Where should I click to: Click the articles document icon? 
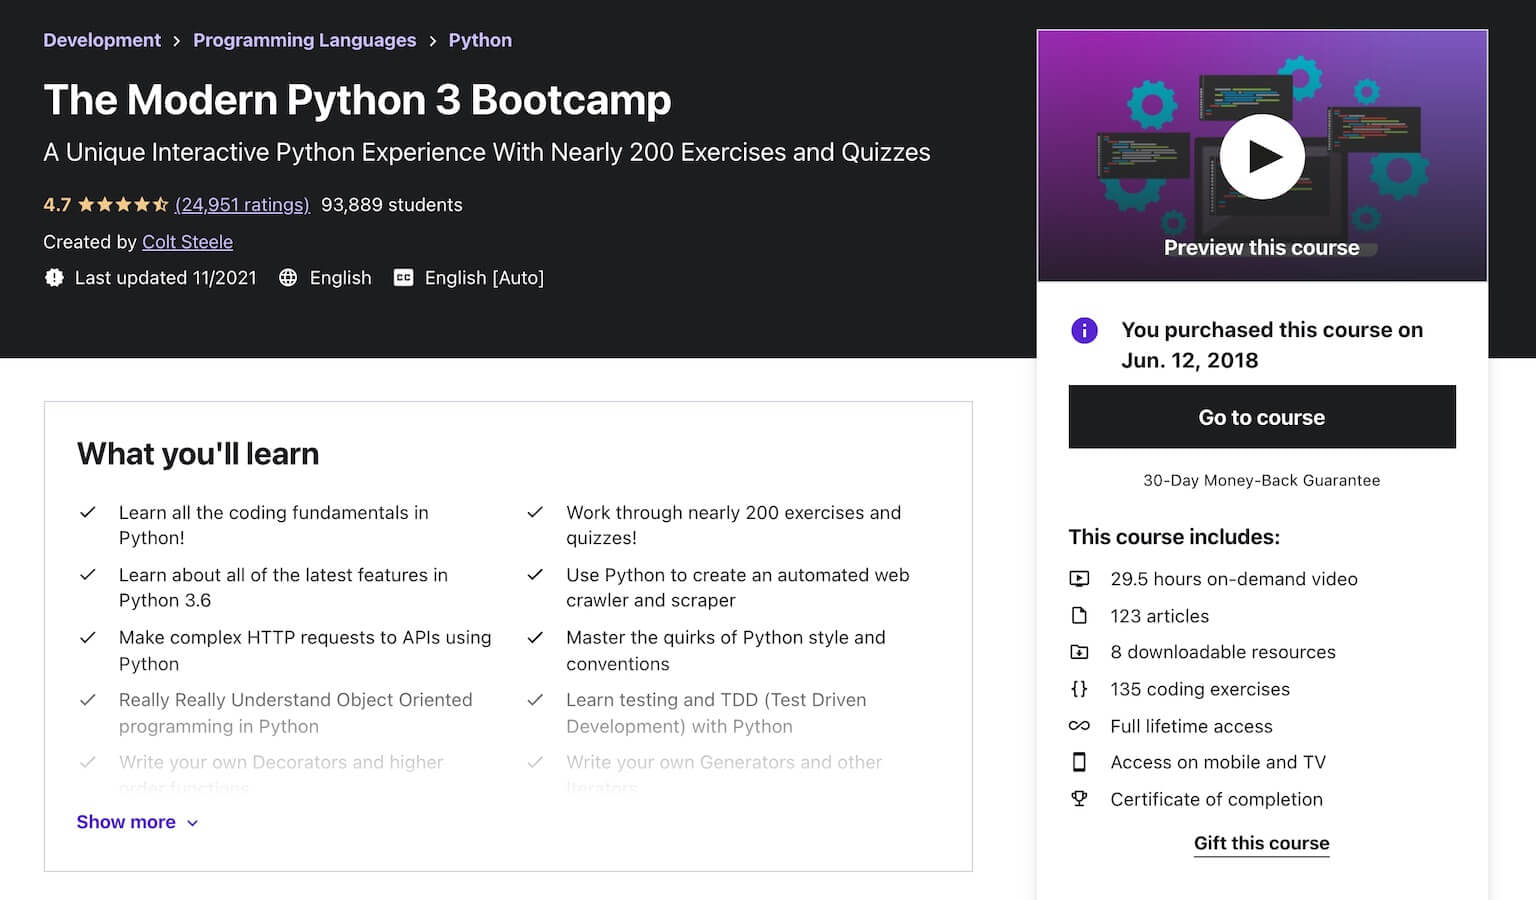tap(1079, 615)
